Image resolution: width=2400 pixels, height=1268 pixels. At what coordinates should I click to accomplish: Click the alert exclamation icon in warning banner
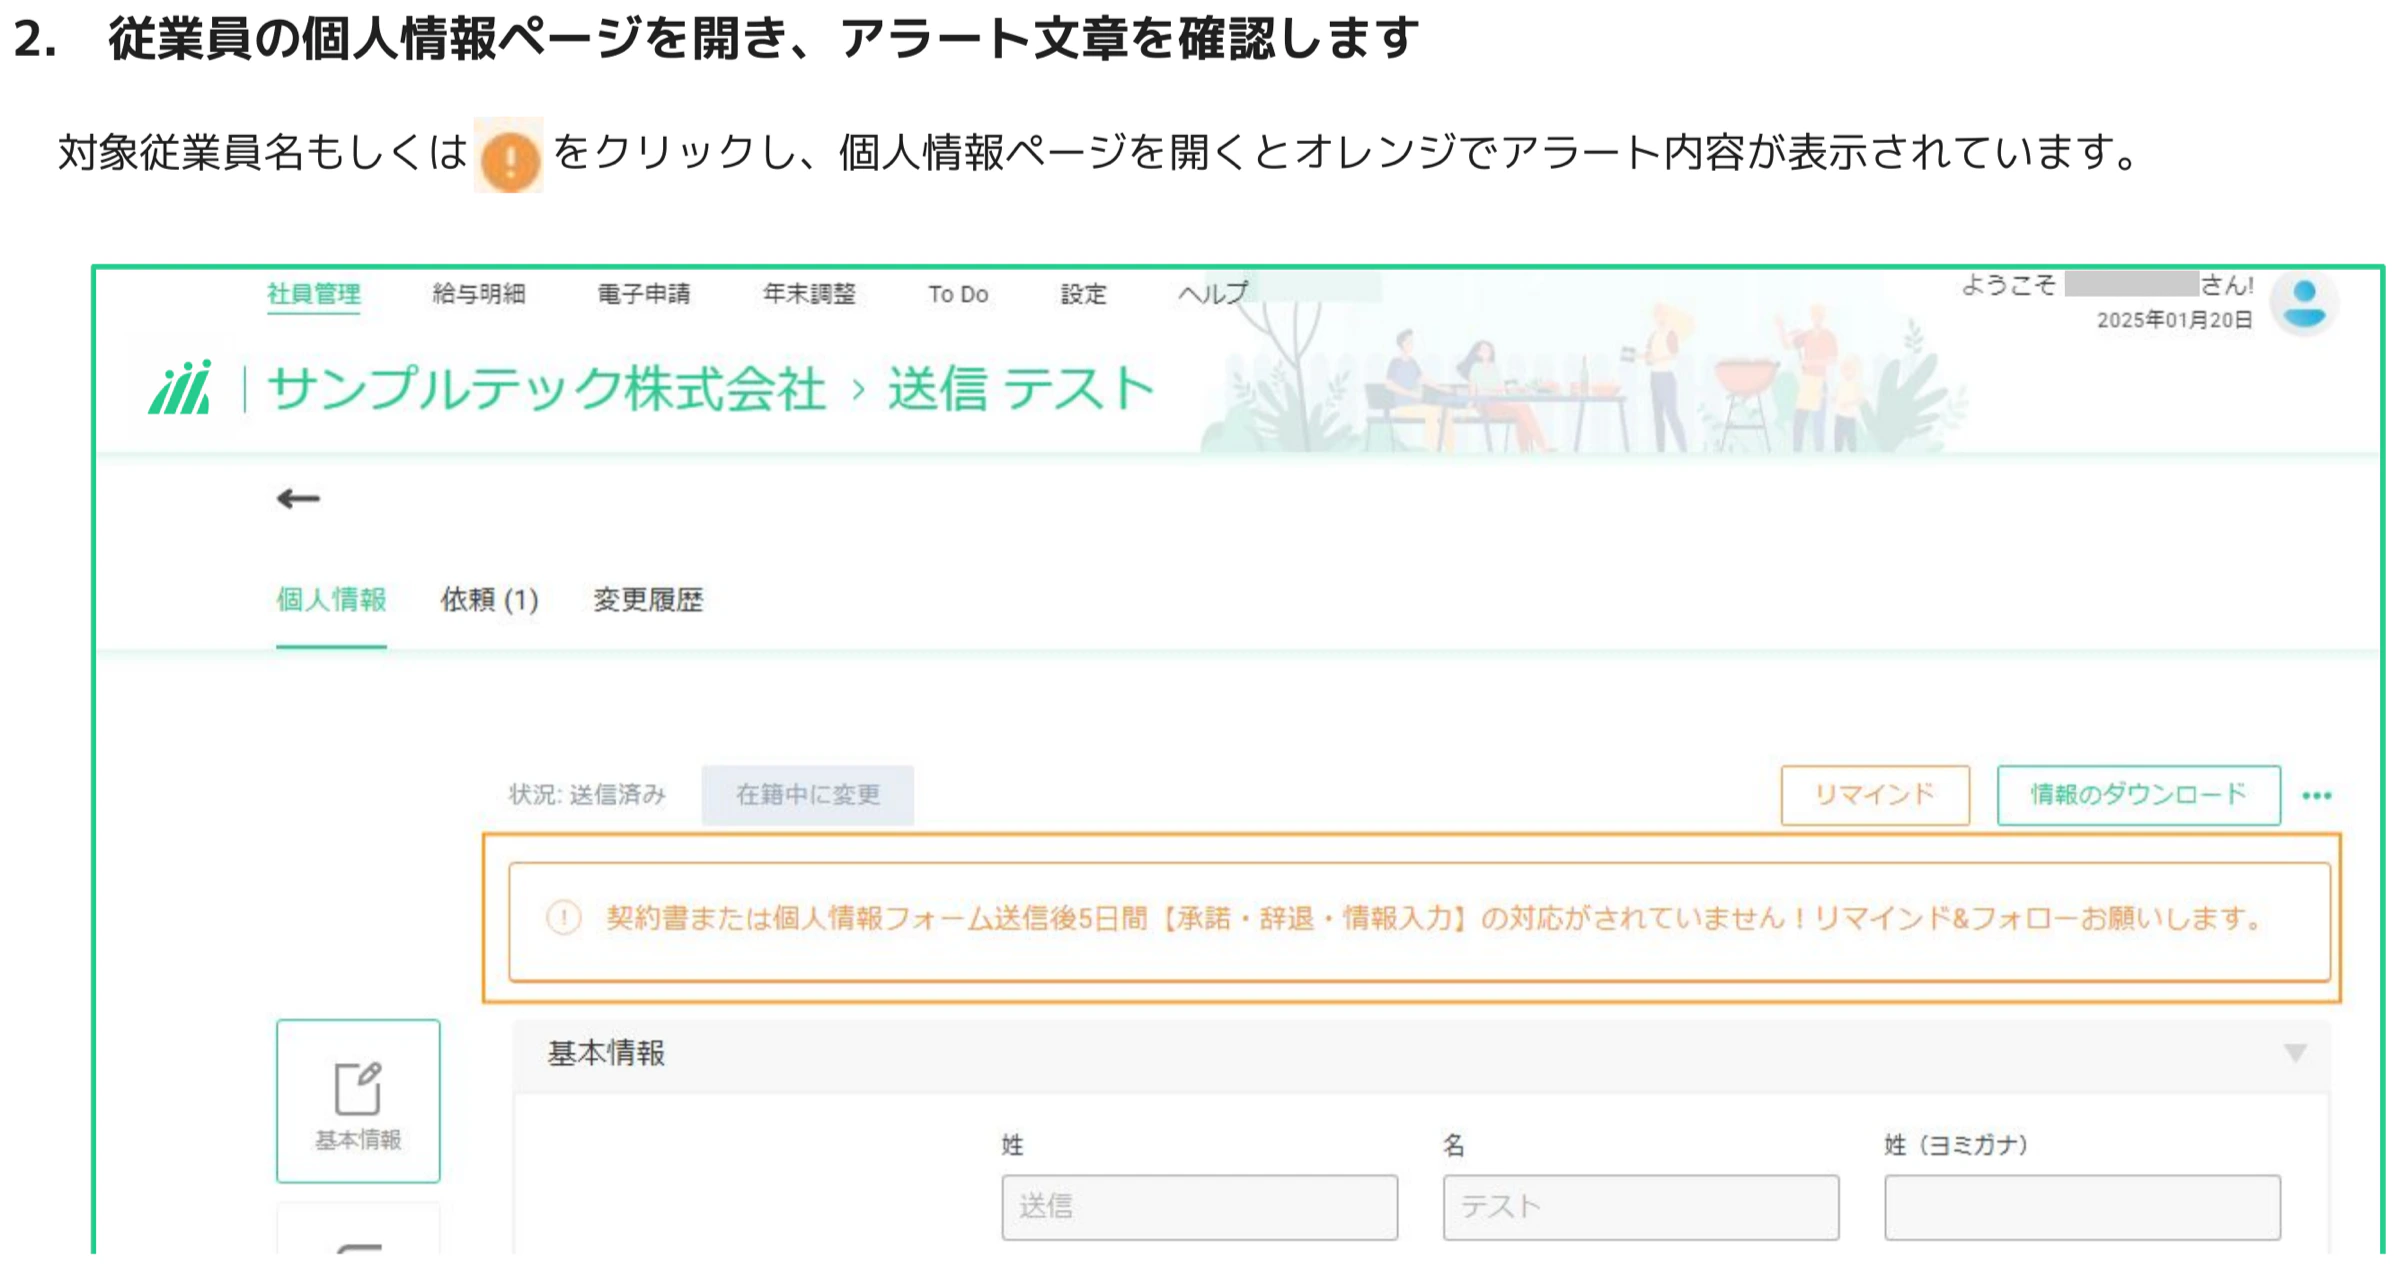point(563,918)
